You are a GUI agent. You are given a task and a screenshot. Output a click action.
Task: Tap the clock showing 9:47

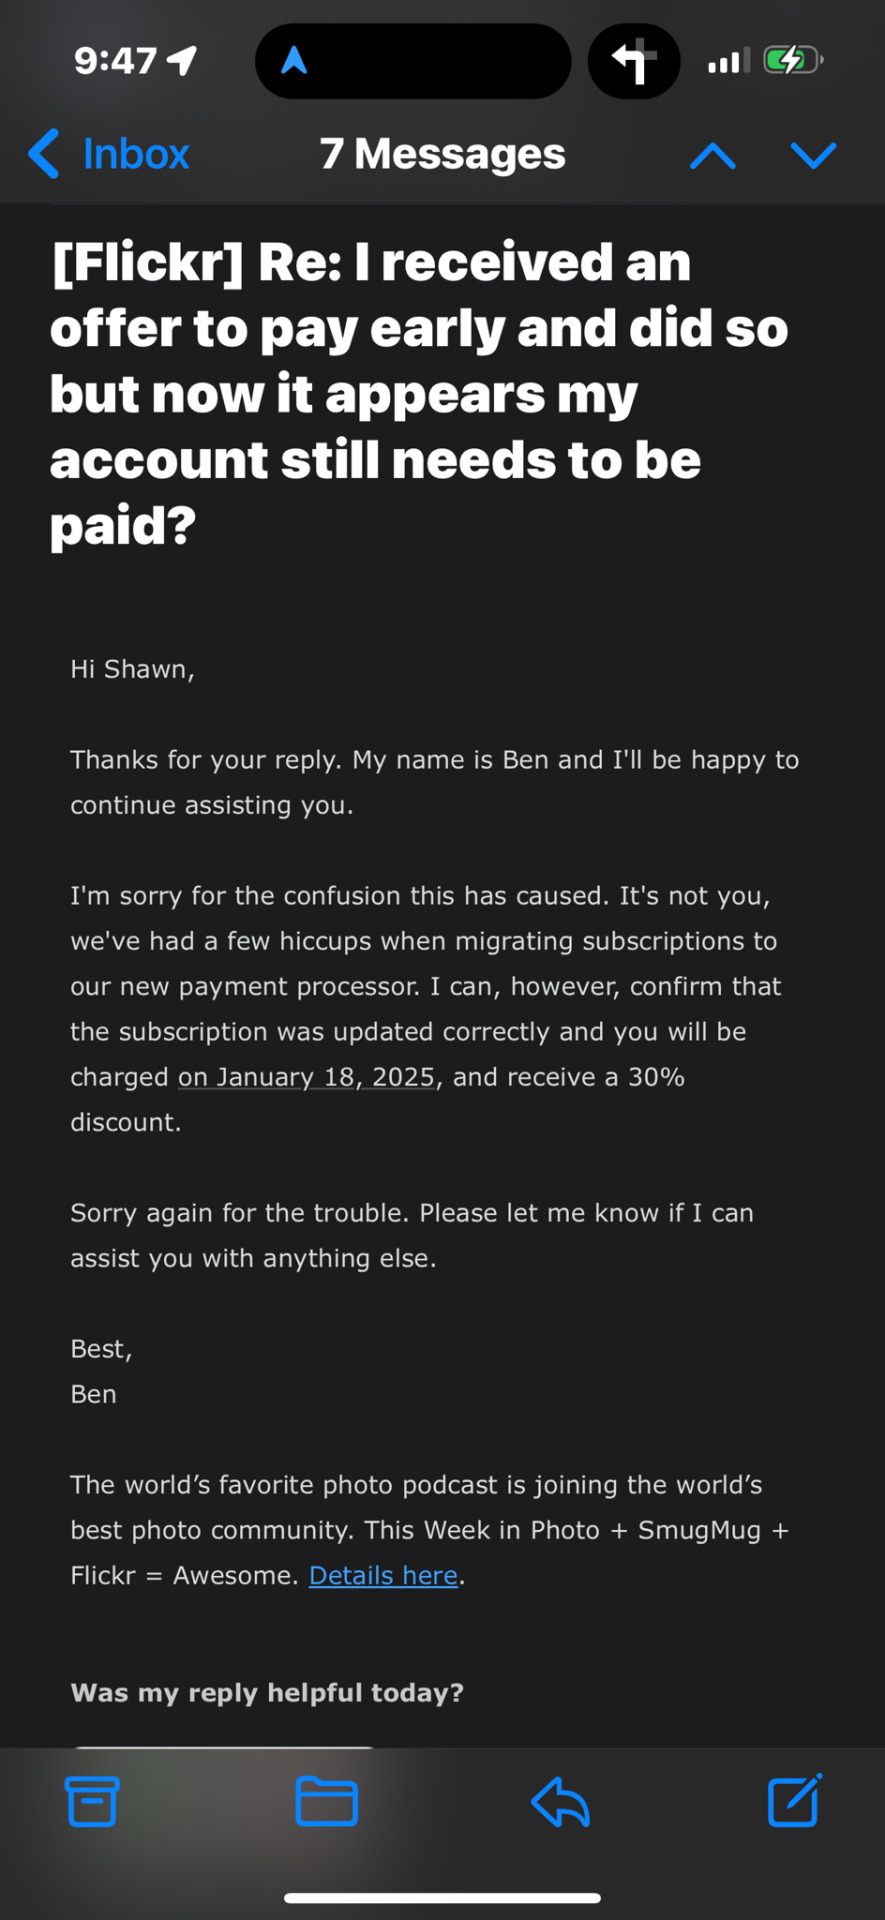[115, 61]
